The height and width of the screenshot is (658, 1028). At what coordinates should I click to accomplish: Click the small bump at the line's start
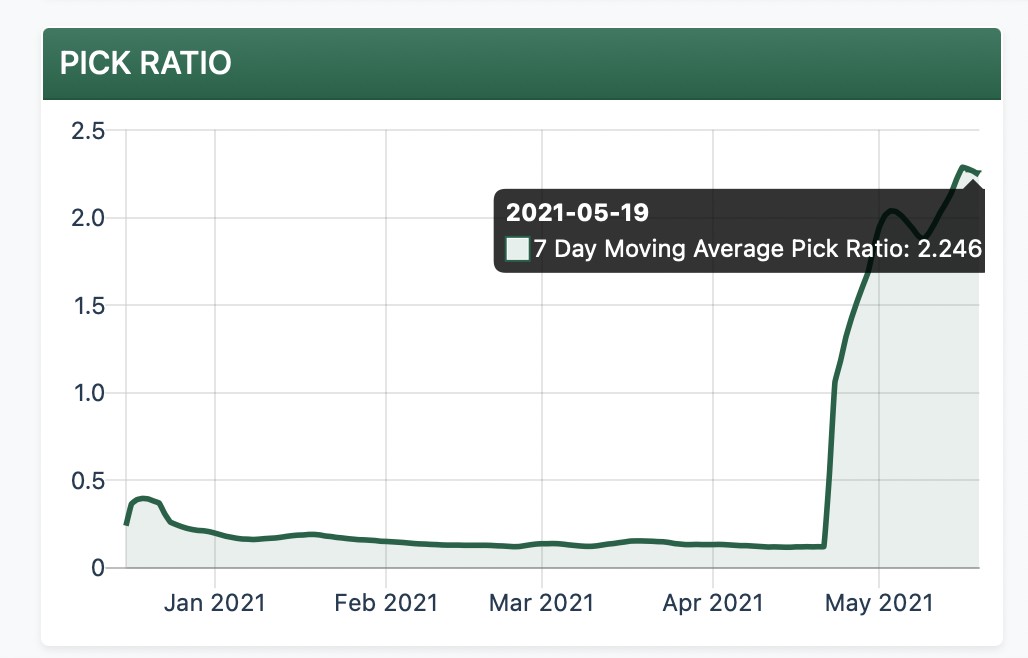pyautogui.click(x=143, y=498)
